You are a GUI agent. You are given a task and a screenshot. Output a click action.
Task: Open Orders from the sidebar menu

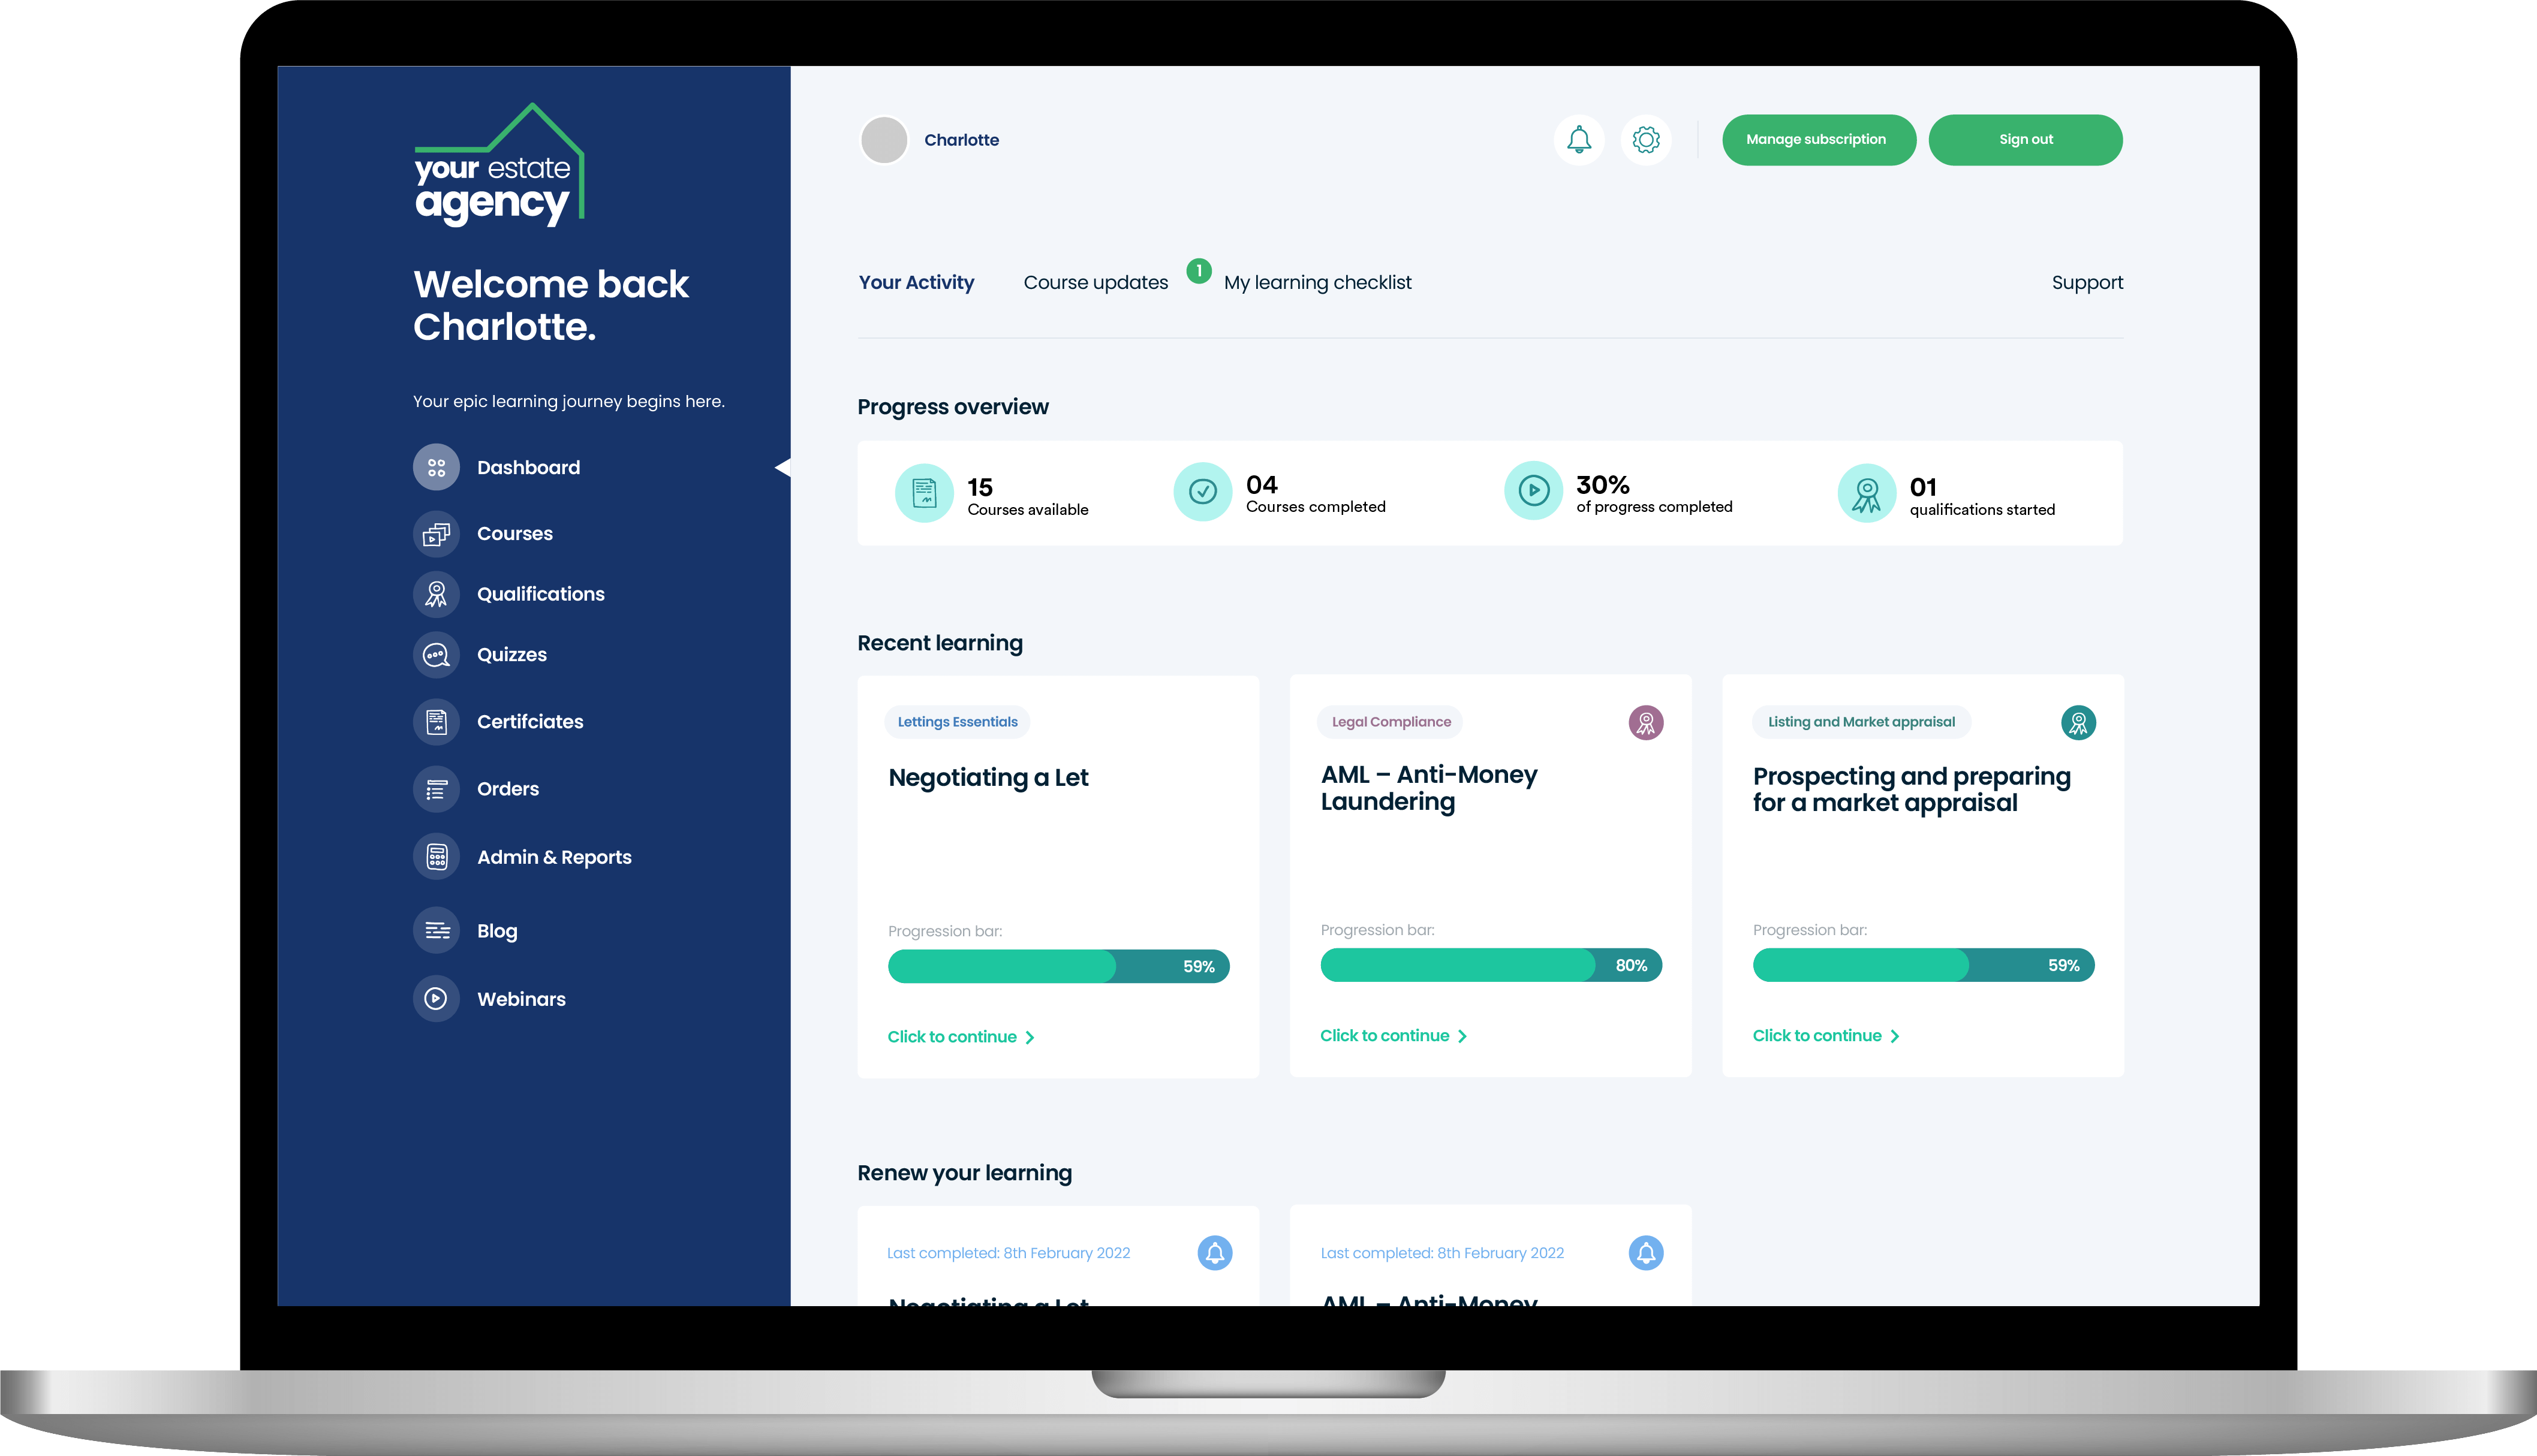pos(507,789)
